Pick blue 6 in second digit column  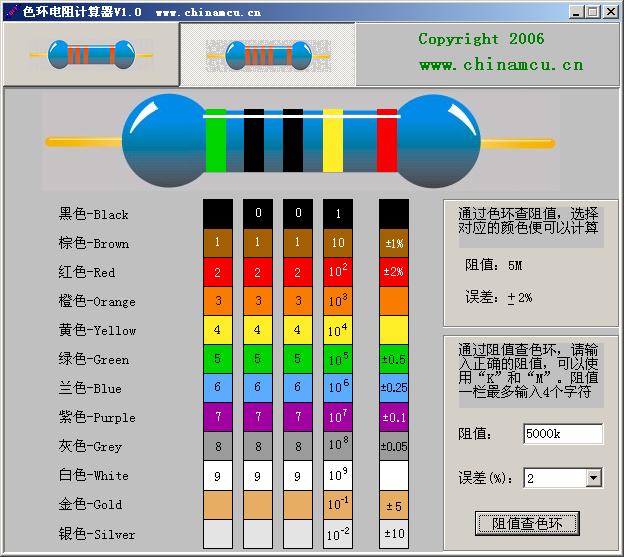tap(258, 388)
